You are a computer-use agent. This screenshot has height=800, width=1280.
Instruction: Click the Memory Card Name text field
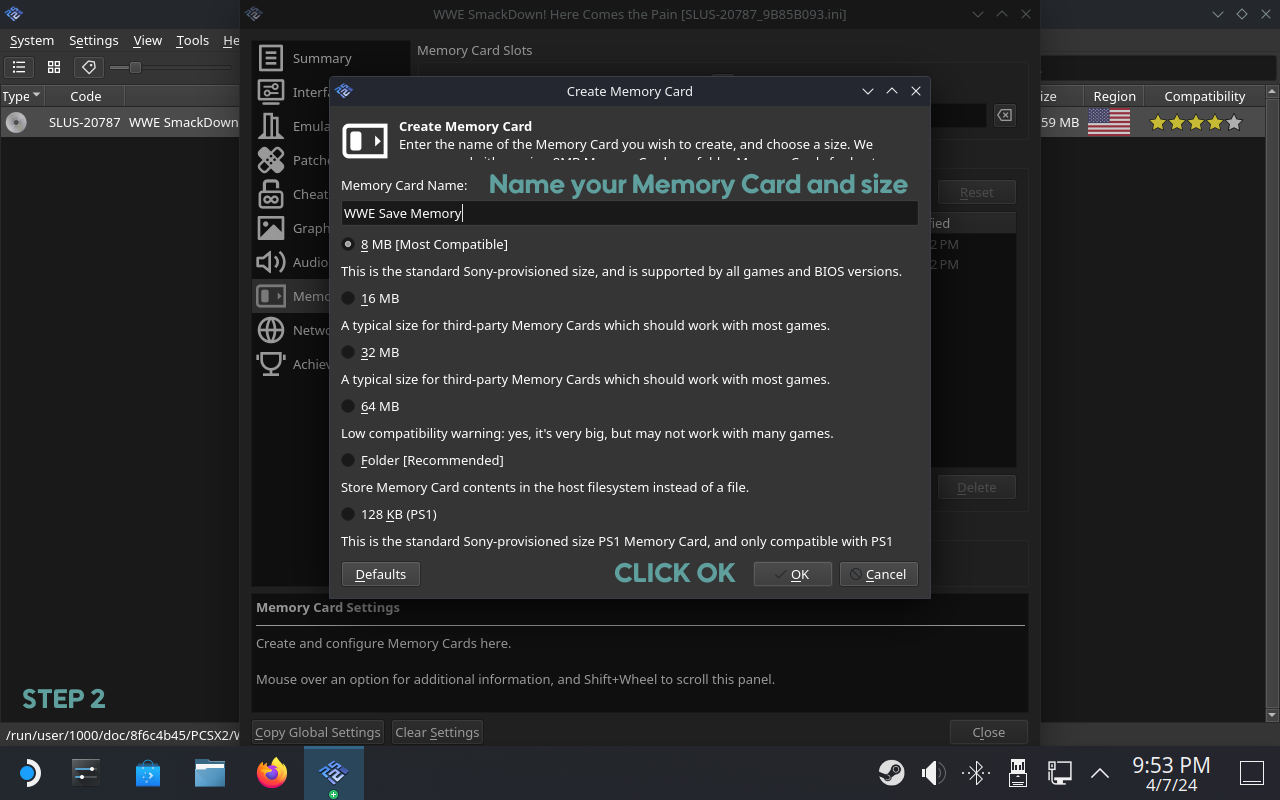[629, 213]
